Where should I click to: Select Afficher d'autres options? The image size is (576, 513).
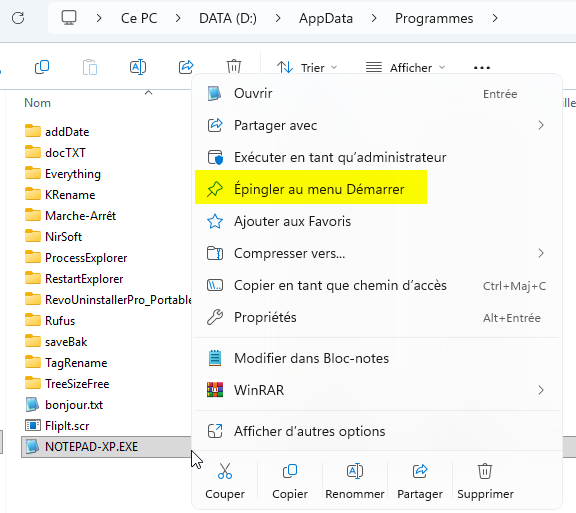(377, 431)
